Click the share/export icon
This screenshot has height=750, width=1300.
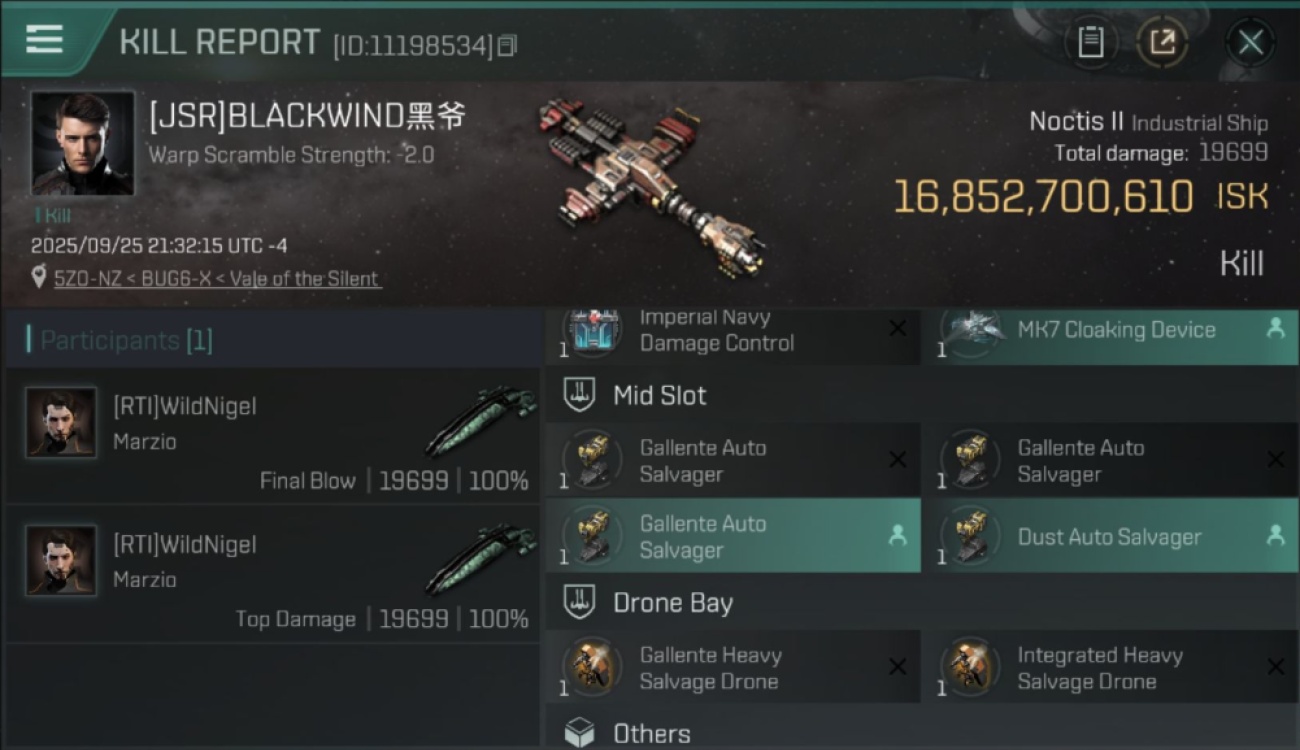tap(1162, 42)
